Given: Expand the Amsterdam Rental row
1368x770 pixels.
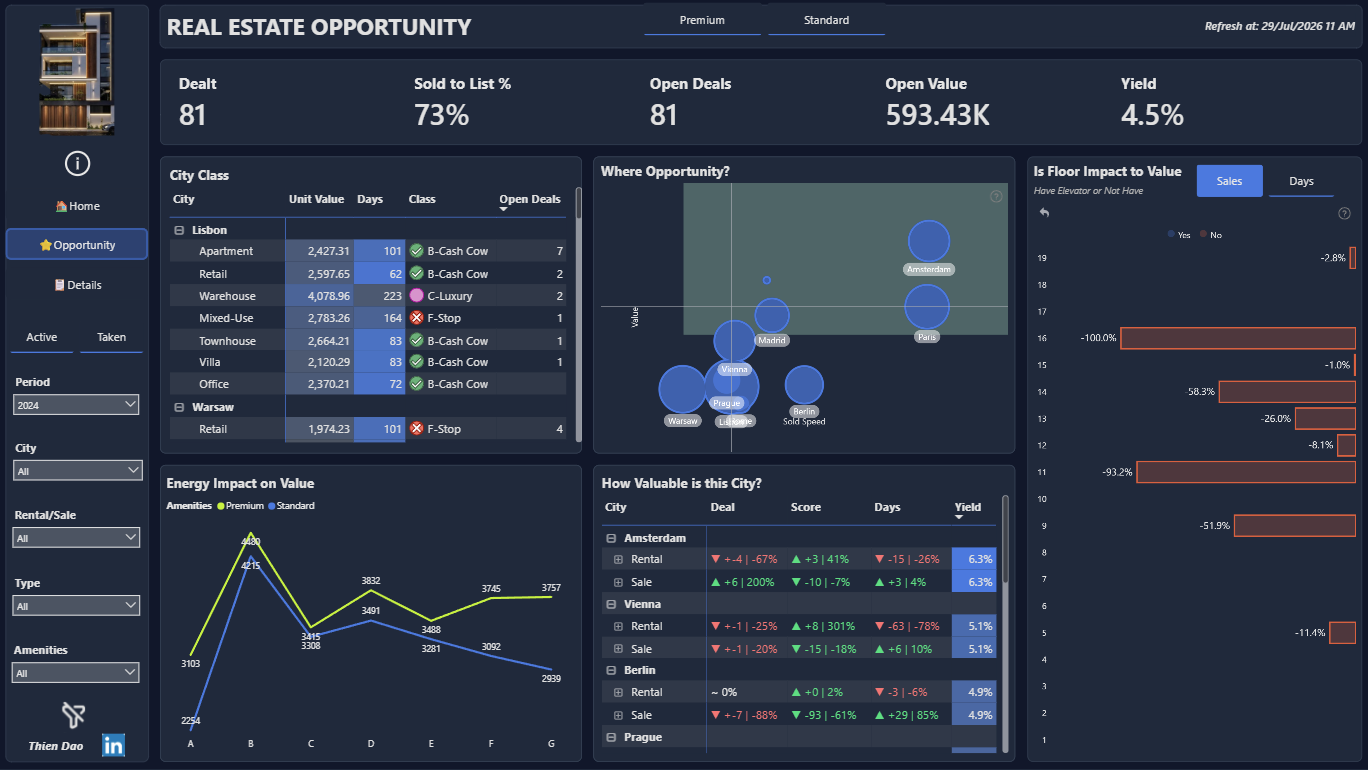Looking at the screenshot, I should pos(618,559).
